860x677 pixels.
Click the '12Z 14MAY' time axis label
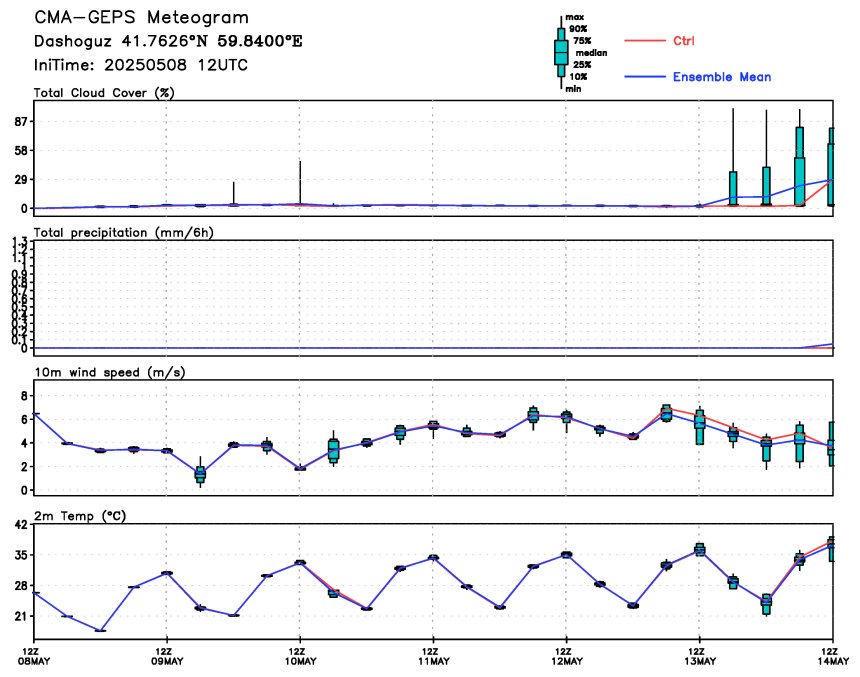(x=833, y=656)
